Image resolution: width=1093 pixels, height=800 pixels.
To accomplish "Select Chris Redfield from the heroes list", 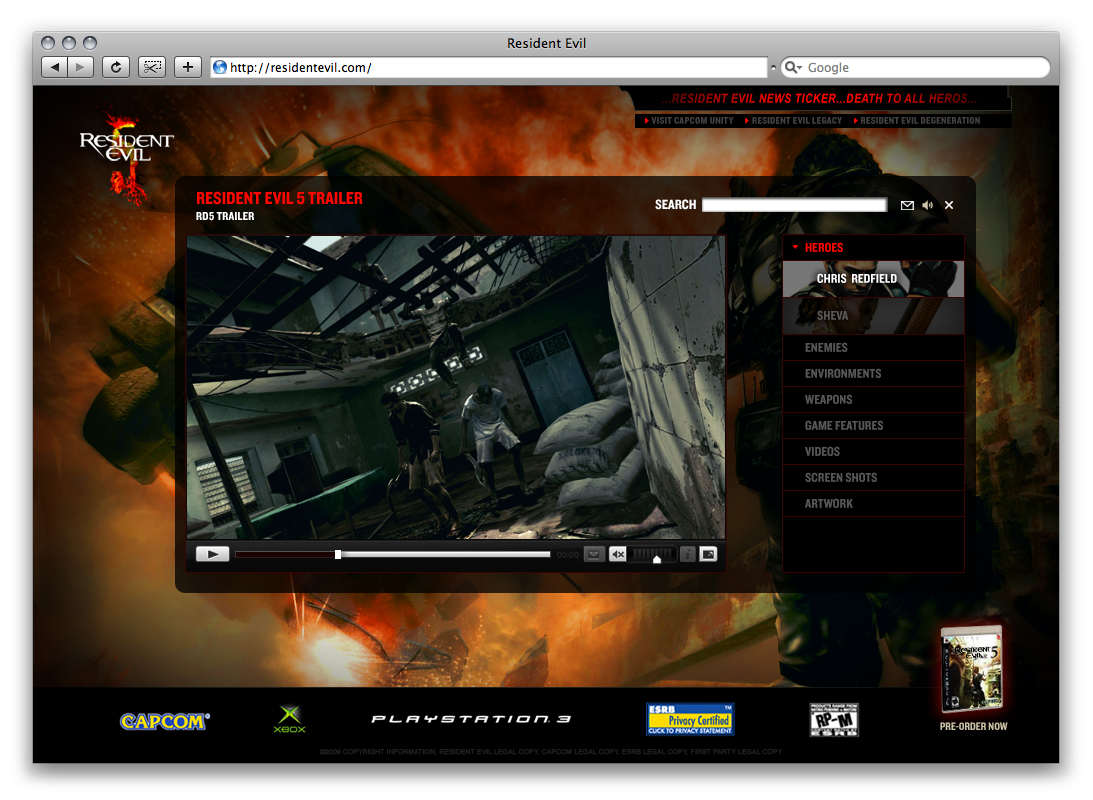I will [856, 279].
